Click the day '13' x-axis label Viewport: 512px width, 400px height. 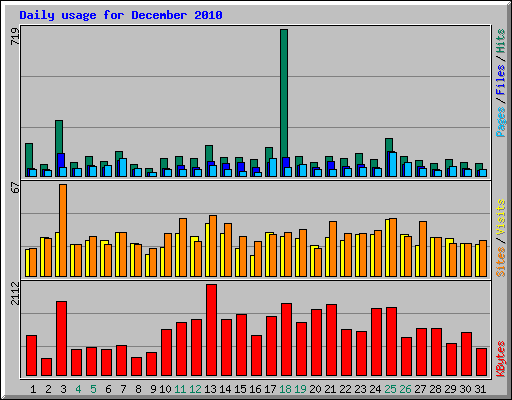click(x=210, y=389)
